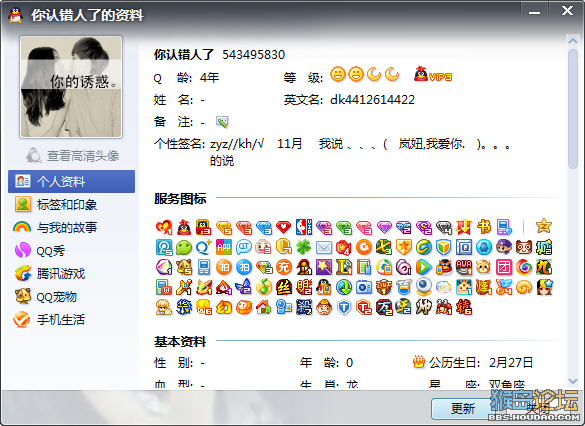Close the profile window

pos(567,11)
